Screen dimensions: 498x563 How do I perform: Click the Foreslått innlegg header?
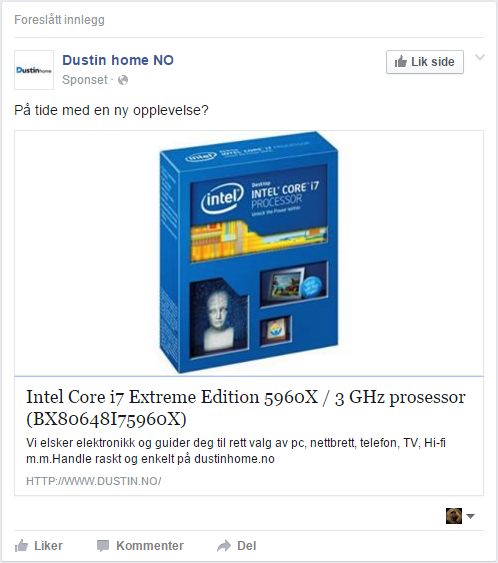(x=59, y=20)
